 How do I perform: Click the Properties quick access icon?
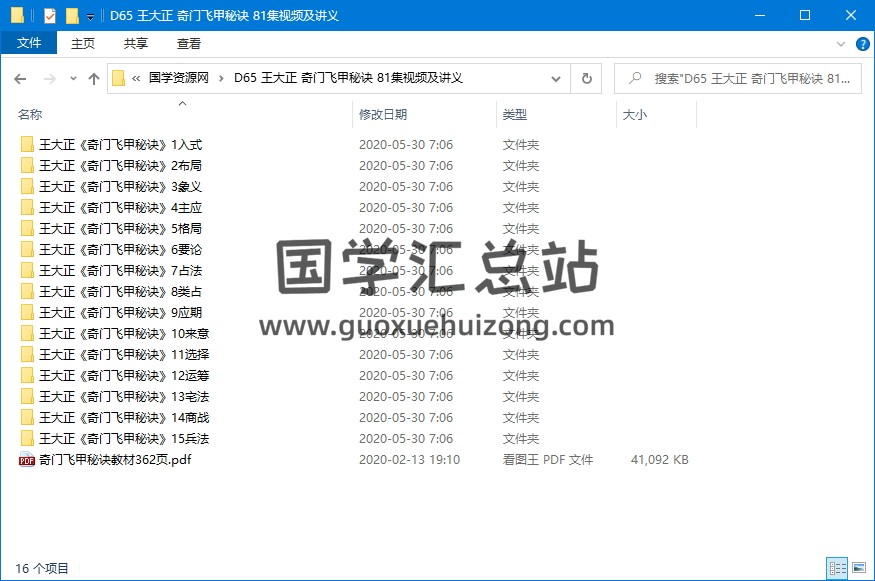(50, 16)
